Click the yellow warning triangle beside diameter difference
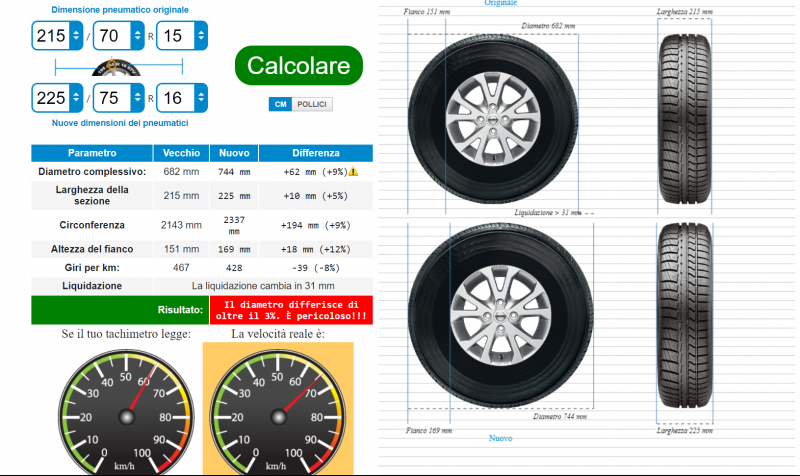The height and width of the screenshot is (476, 800). pos(353,172)
